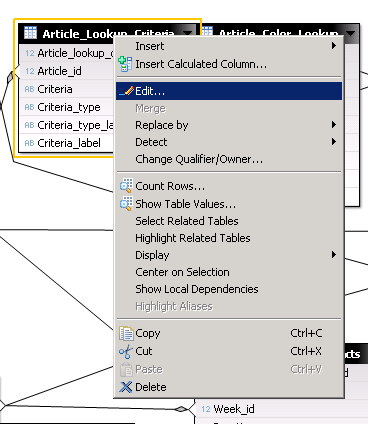Click the Cut scissors icon
This screenshot has width=368, height=424.
point(126,351)
